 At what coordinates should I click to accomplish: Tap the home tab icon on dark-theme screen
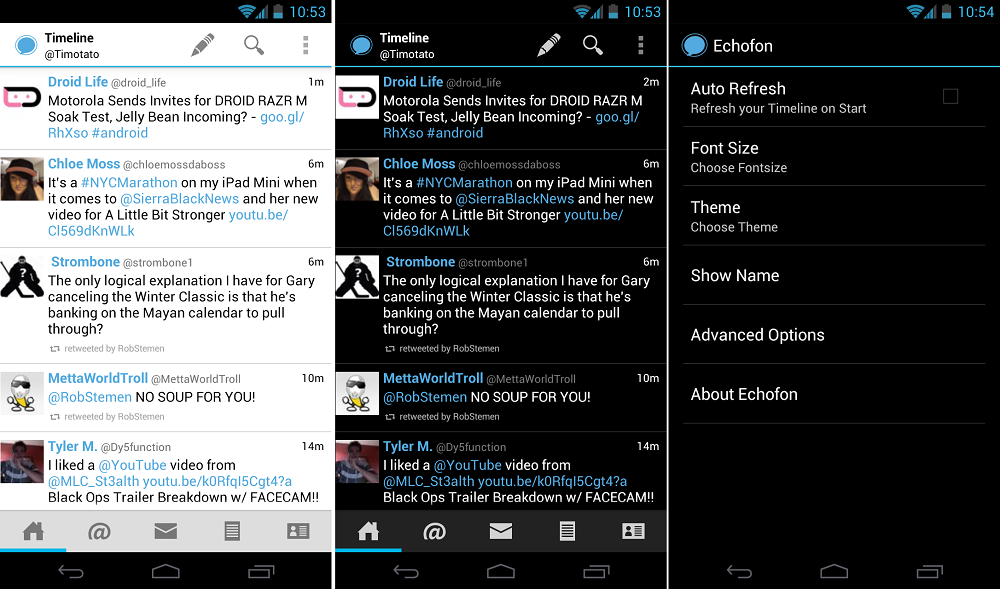tap(368, 531)
